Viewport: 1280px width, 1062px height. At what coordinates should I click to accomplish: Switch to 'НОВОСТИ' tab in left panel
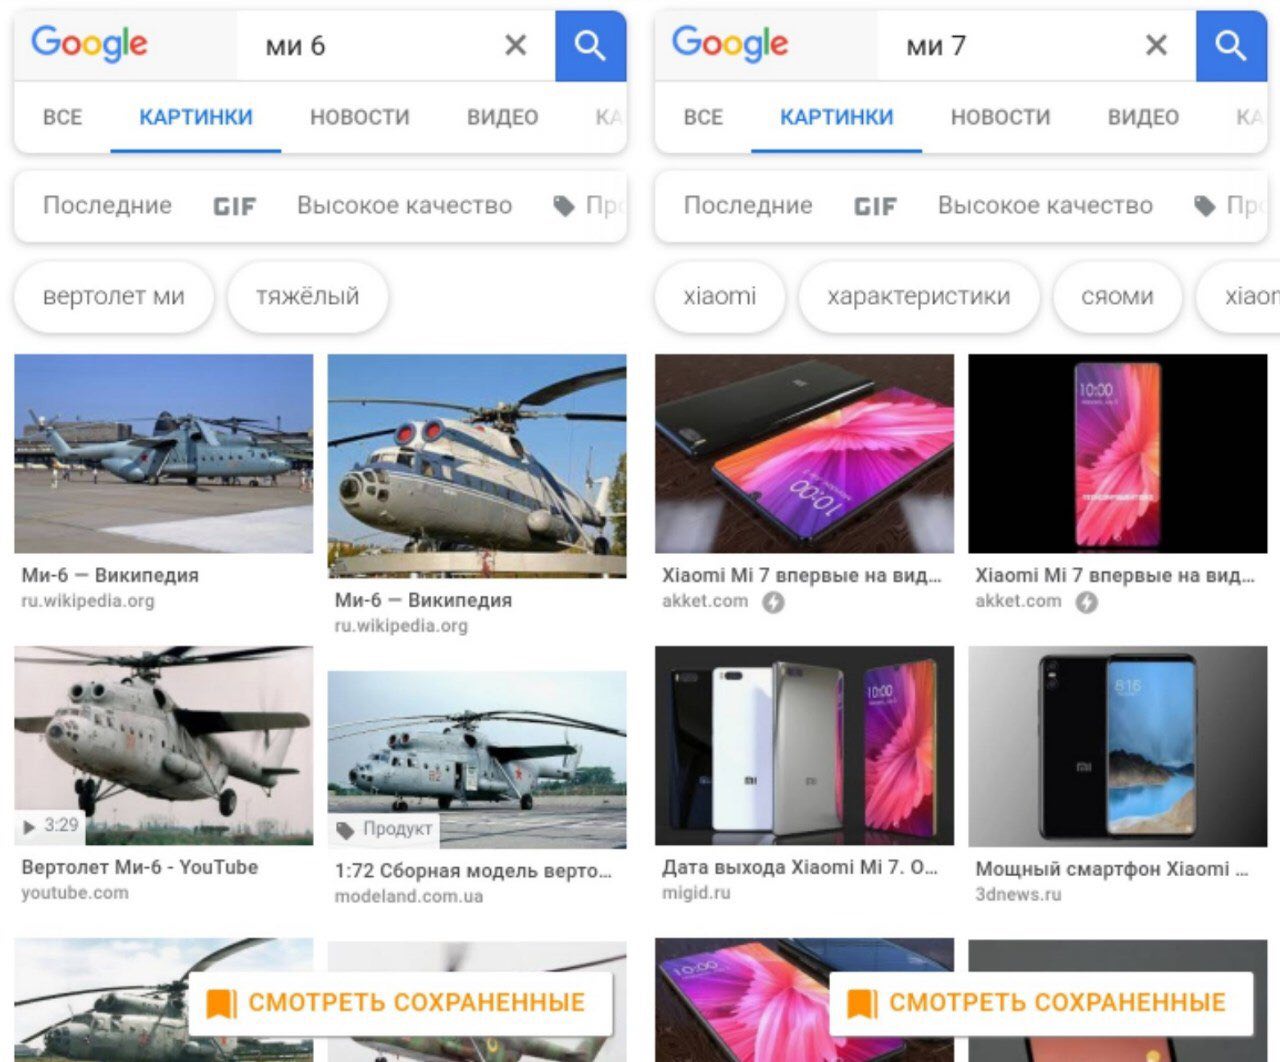(360, 117)
